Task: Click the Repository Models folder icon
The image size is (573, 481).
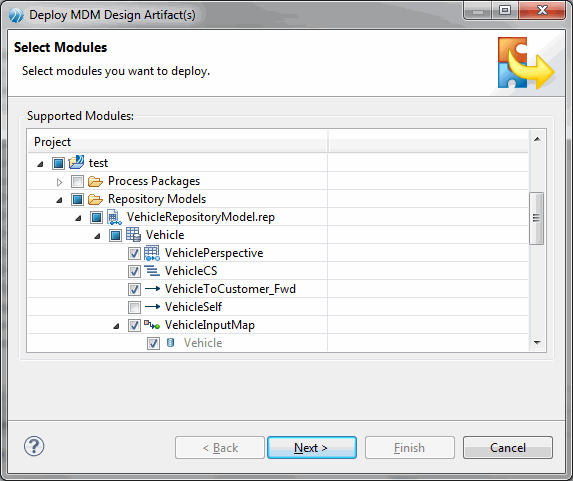Action: [95, 199]
